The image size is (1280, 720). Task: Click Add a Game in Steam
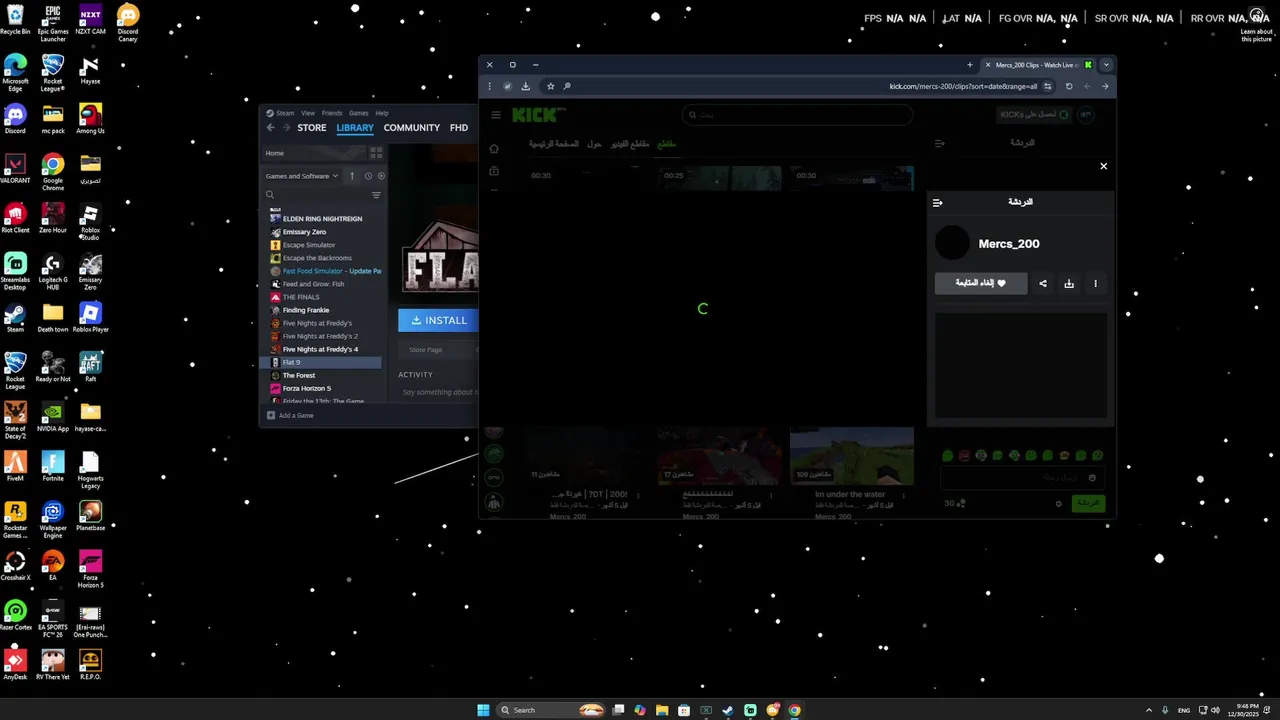point(290,415)
